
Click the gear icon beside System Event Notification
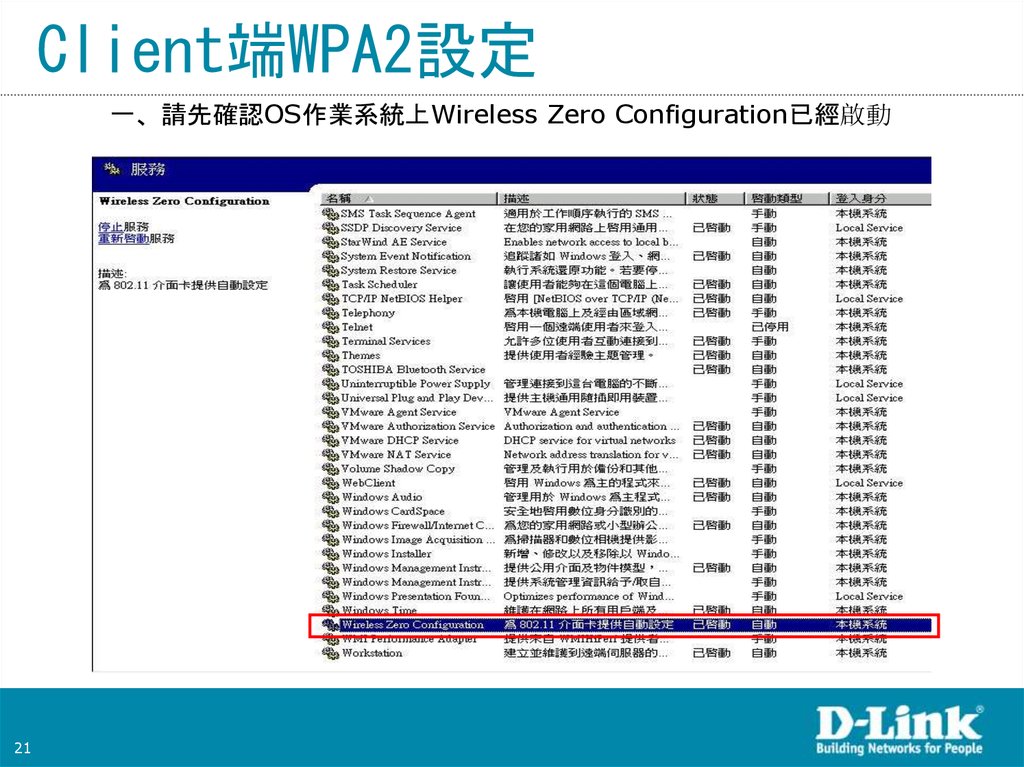point(330,256)
